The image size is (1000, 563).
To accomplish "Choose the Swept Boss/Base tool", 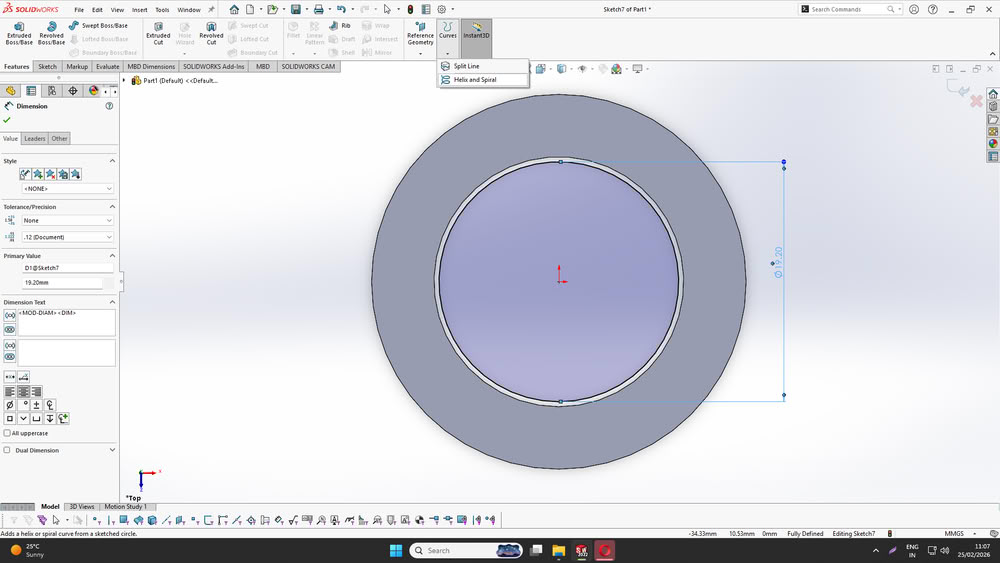I will point(98,26).
